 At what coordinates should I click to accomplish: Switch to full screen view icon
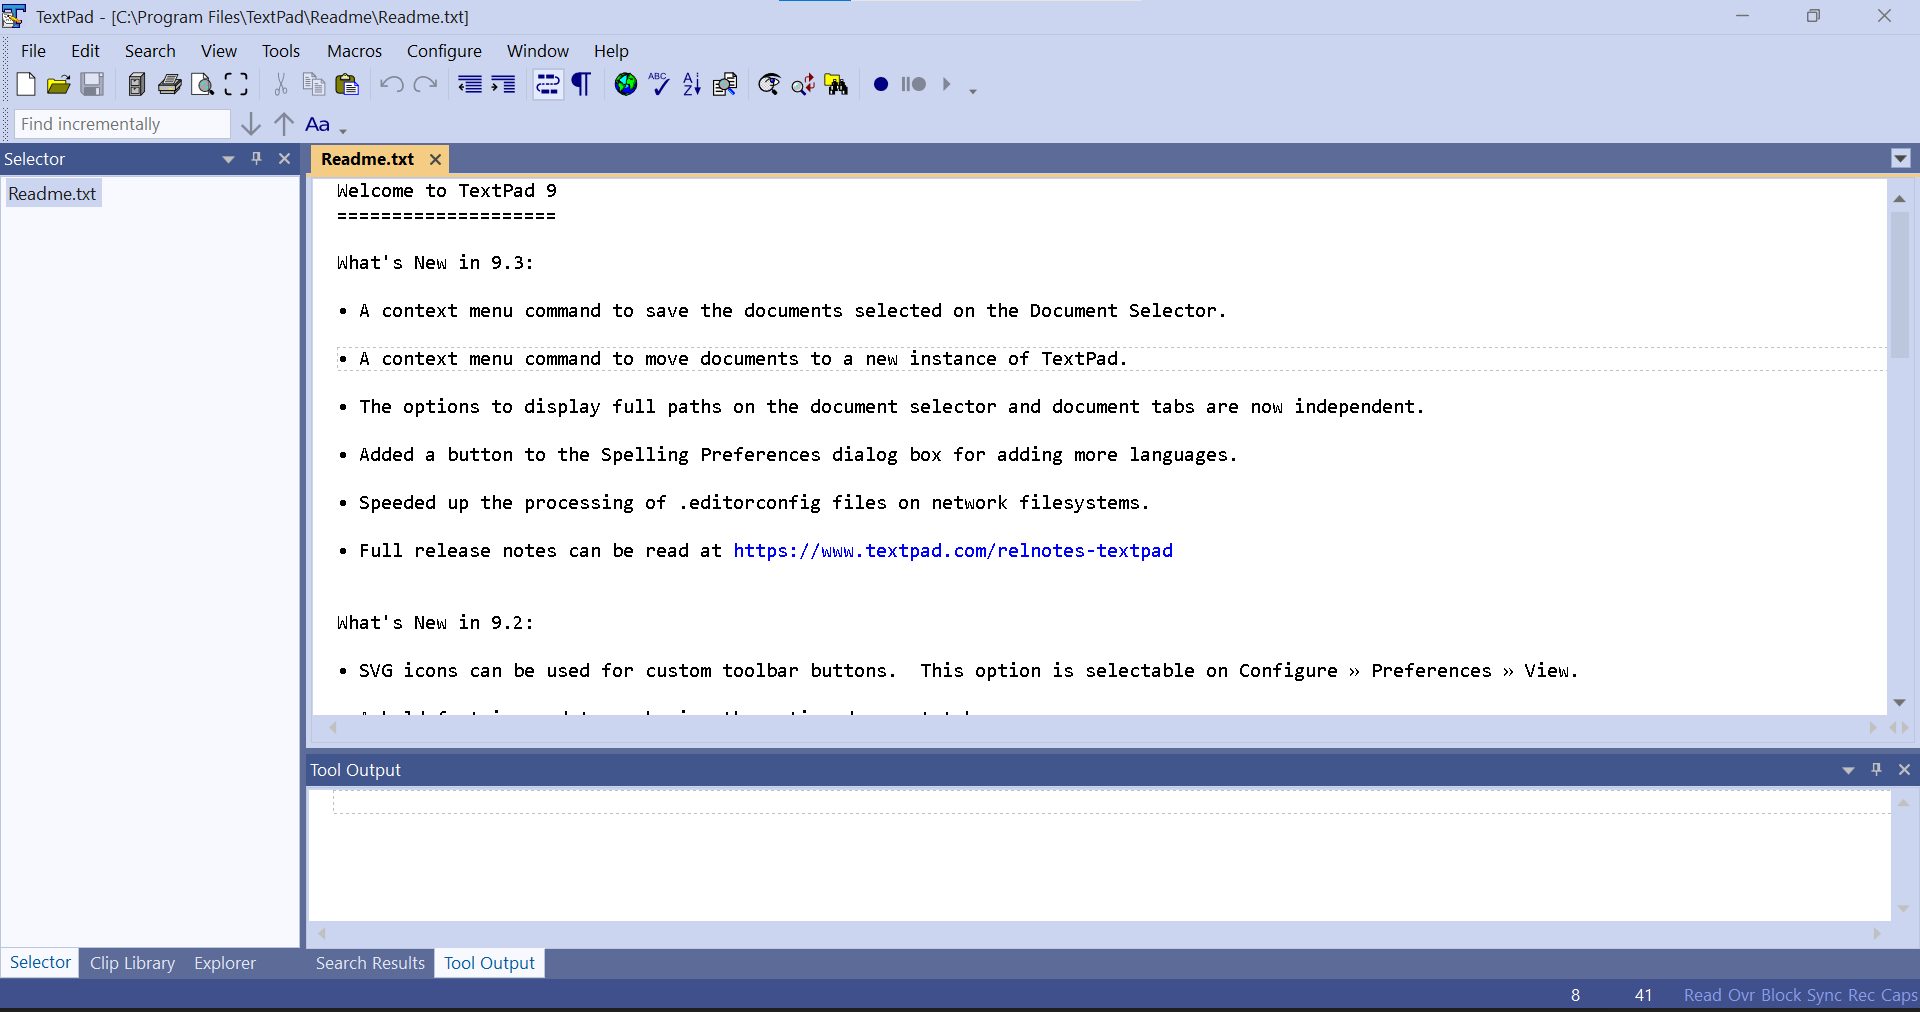pyautogui.click(x=236, y=84)
